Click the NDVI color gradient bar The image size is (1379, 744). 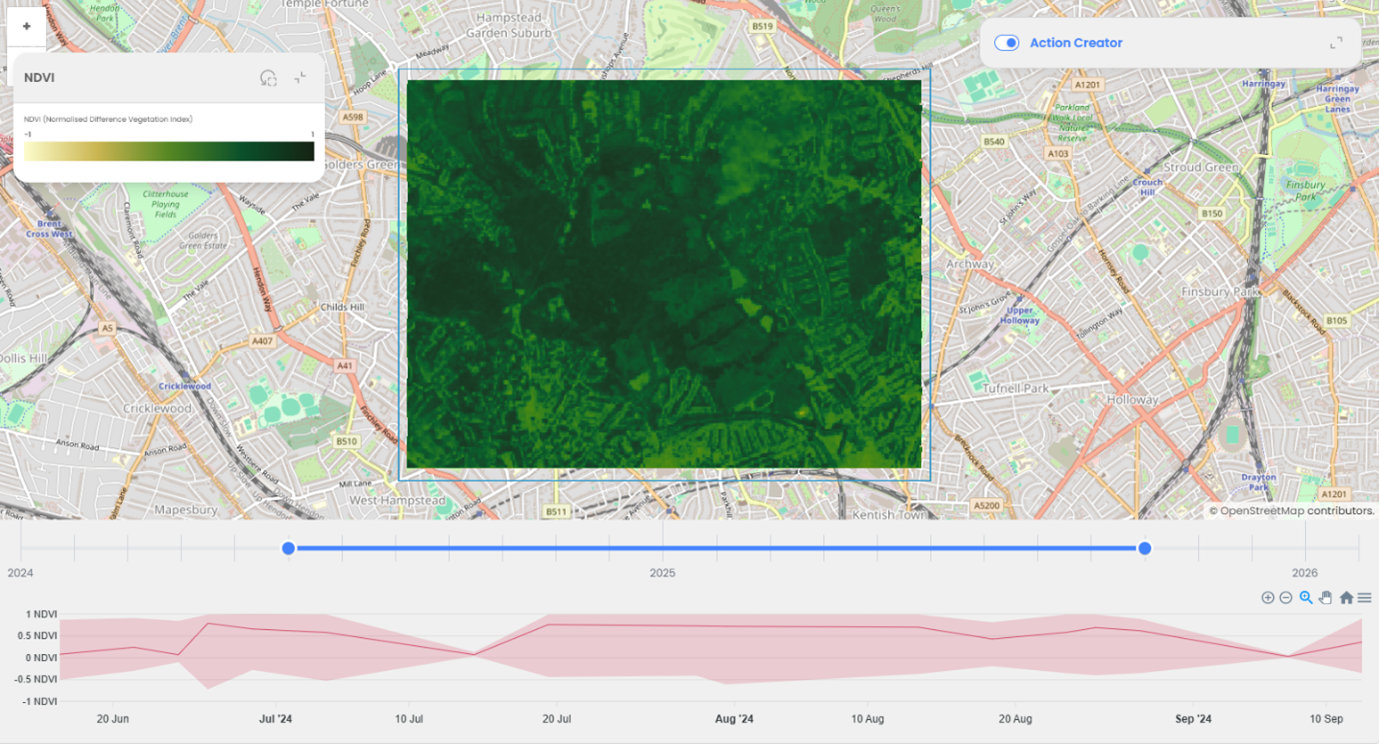coord(169,151)
